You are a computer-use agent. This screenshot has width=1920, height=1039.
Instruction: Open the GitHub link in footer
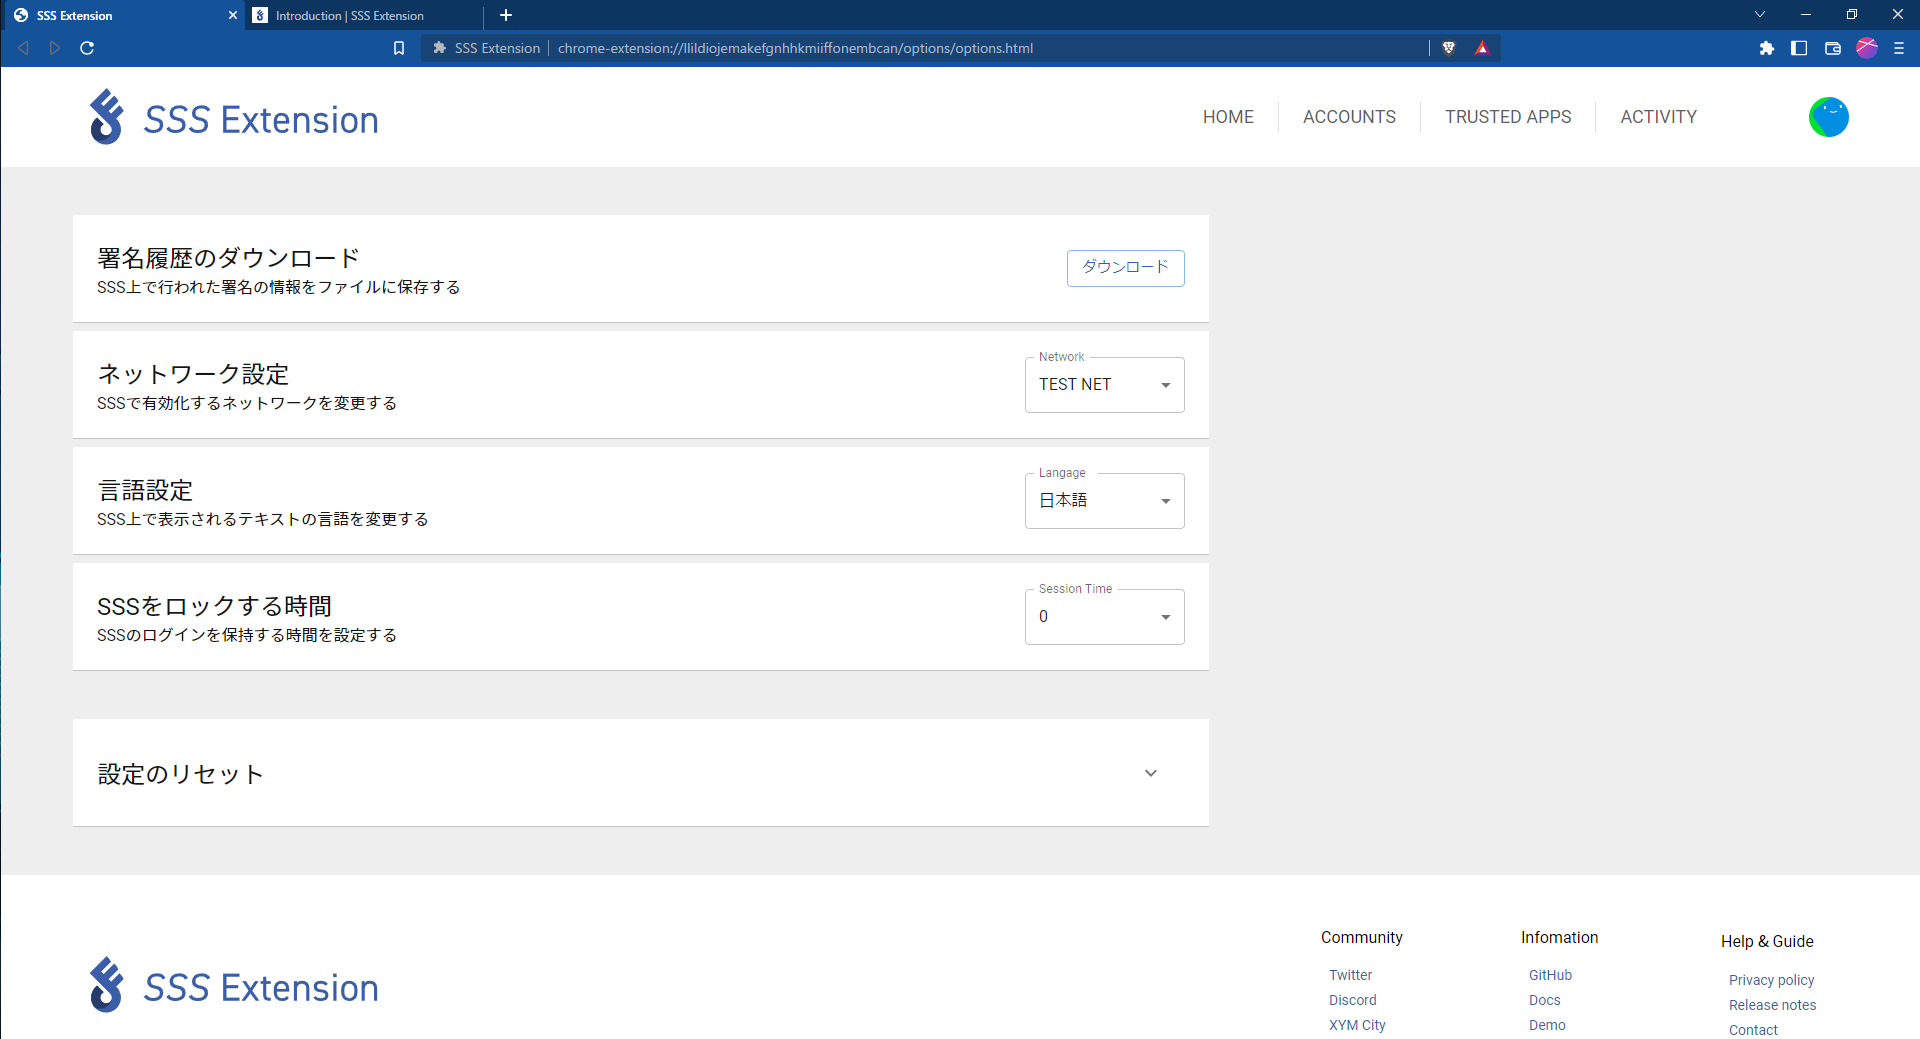coord(1550,975)
